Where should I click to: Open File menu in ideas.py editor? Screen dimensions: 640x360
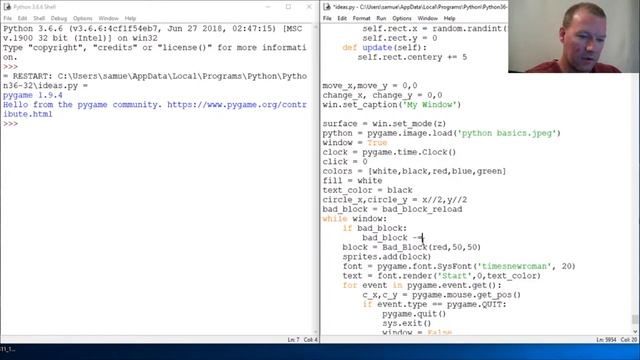(x=327, y=18)
